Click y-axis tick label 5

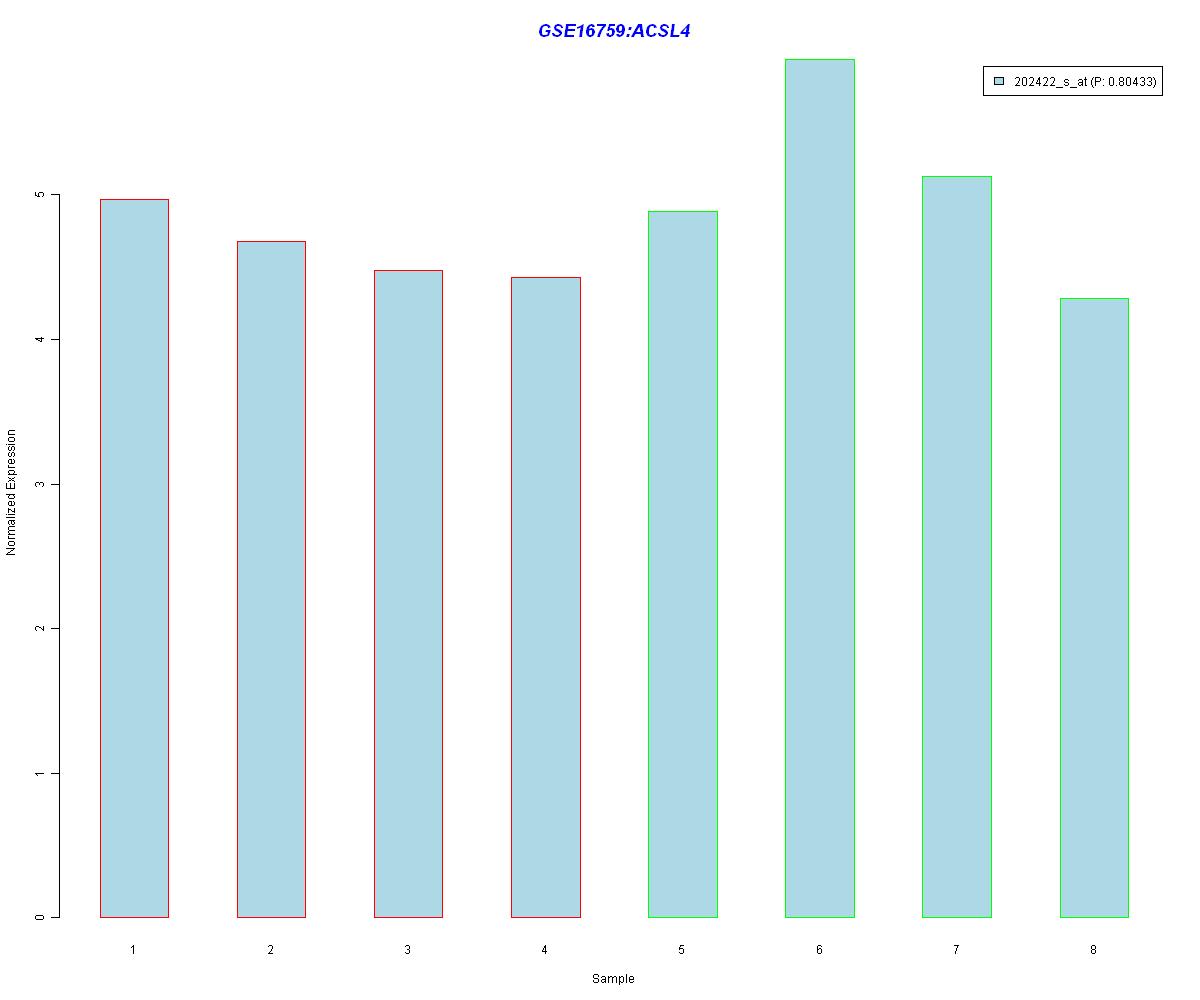(40, 194)
